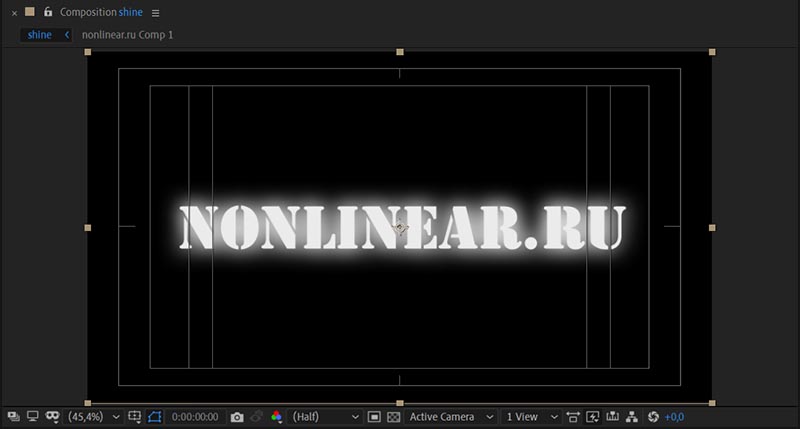The image size is (800, 429).
Task: Toggle the viewer lock icon
Action: pyautogui.click(x=47, y=12)
